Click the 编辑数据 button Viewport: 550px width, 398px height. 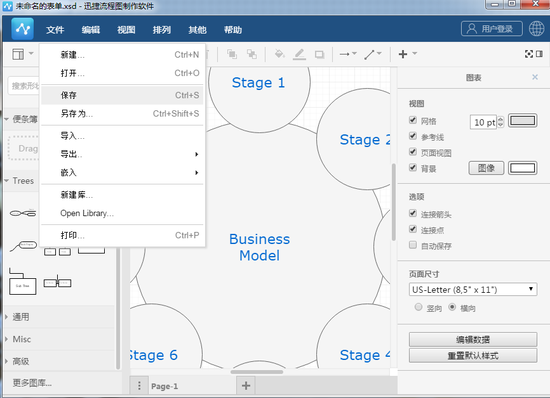click(473, 339)
